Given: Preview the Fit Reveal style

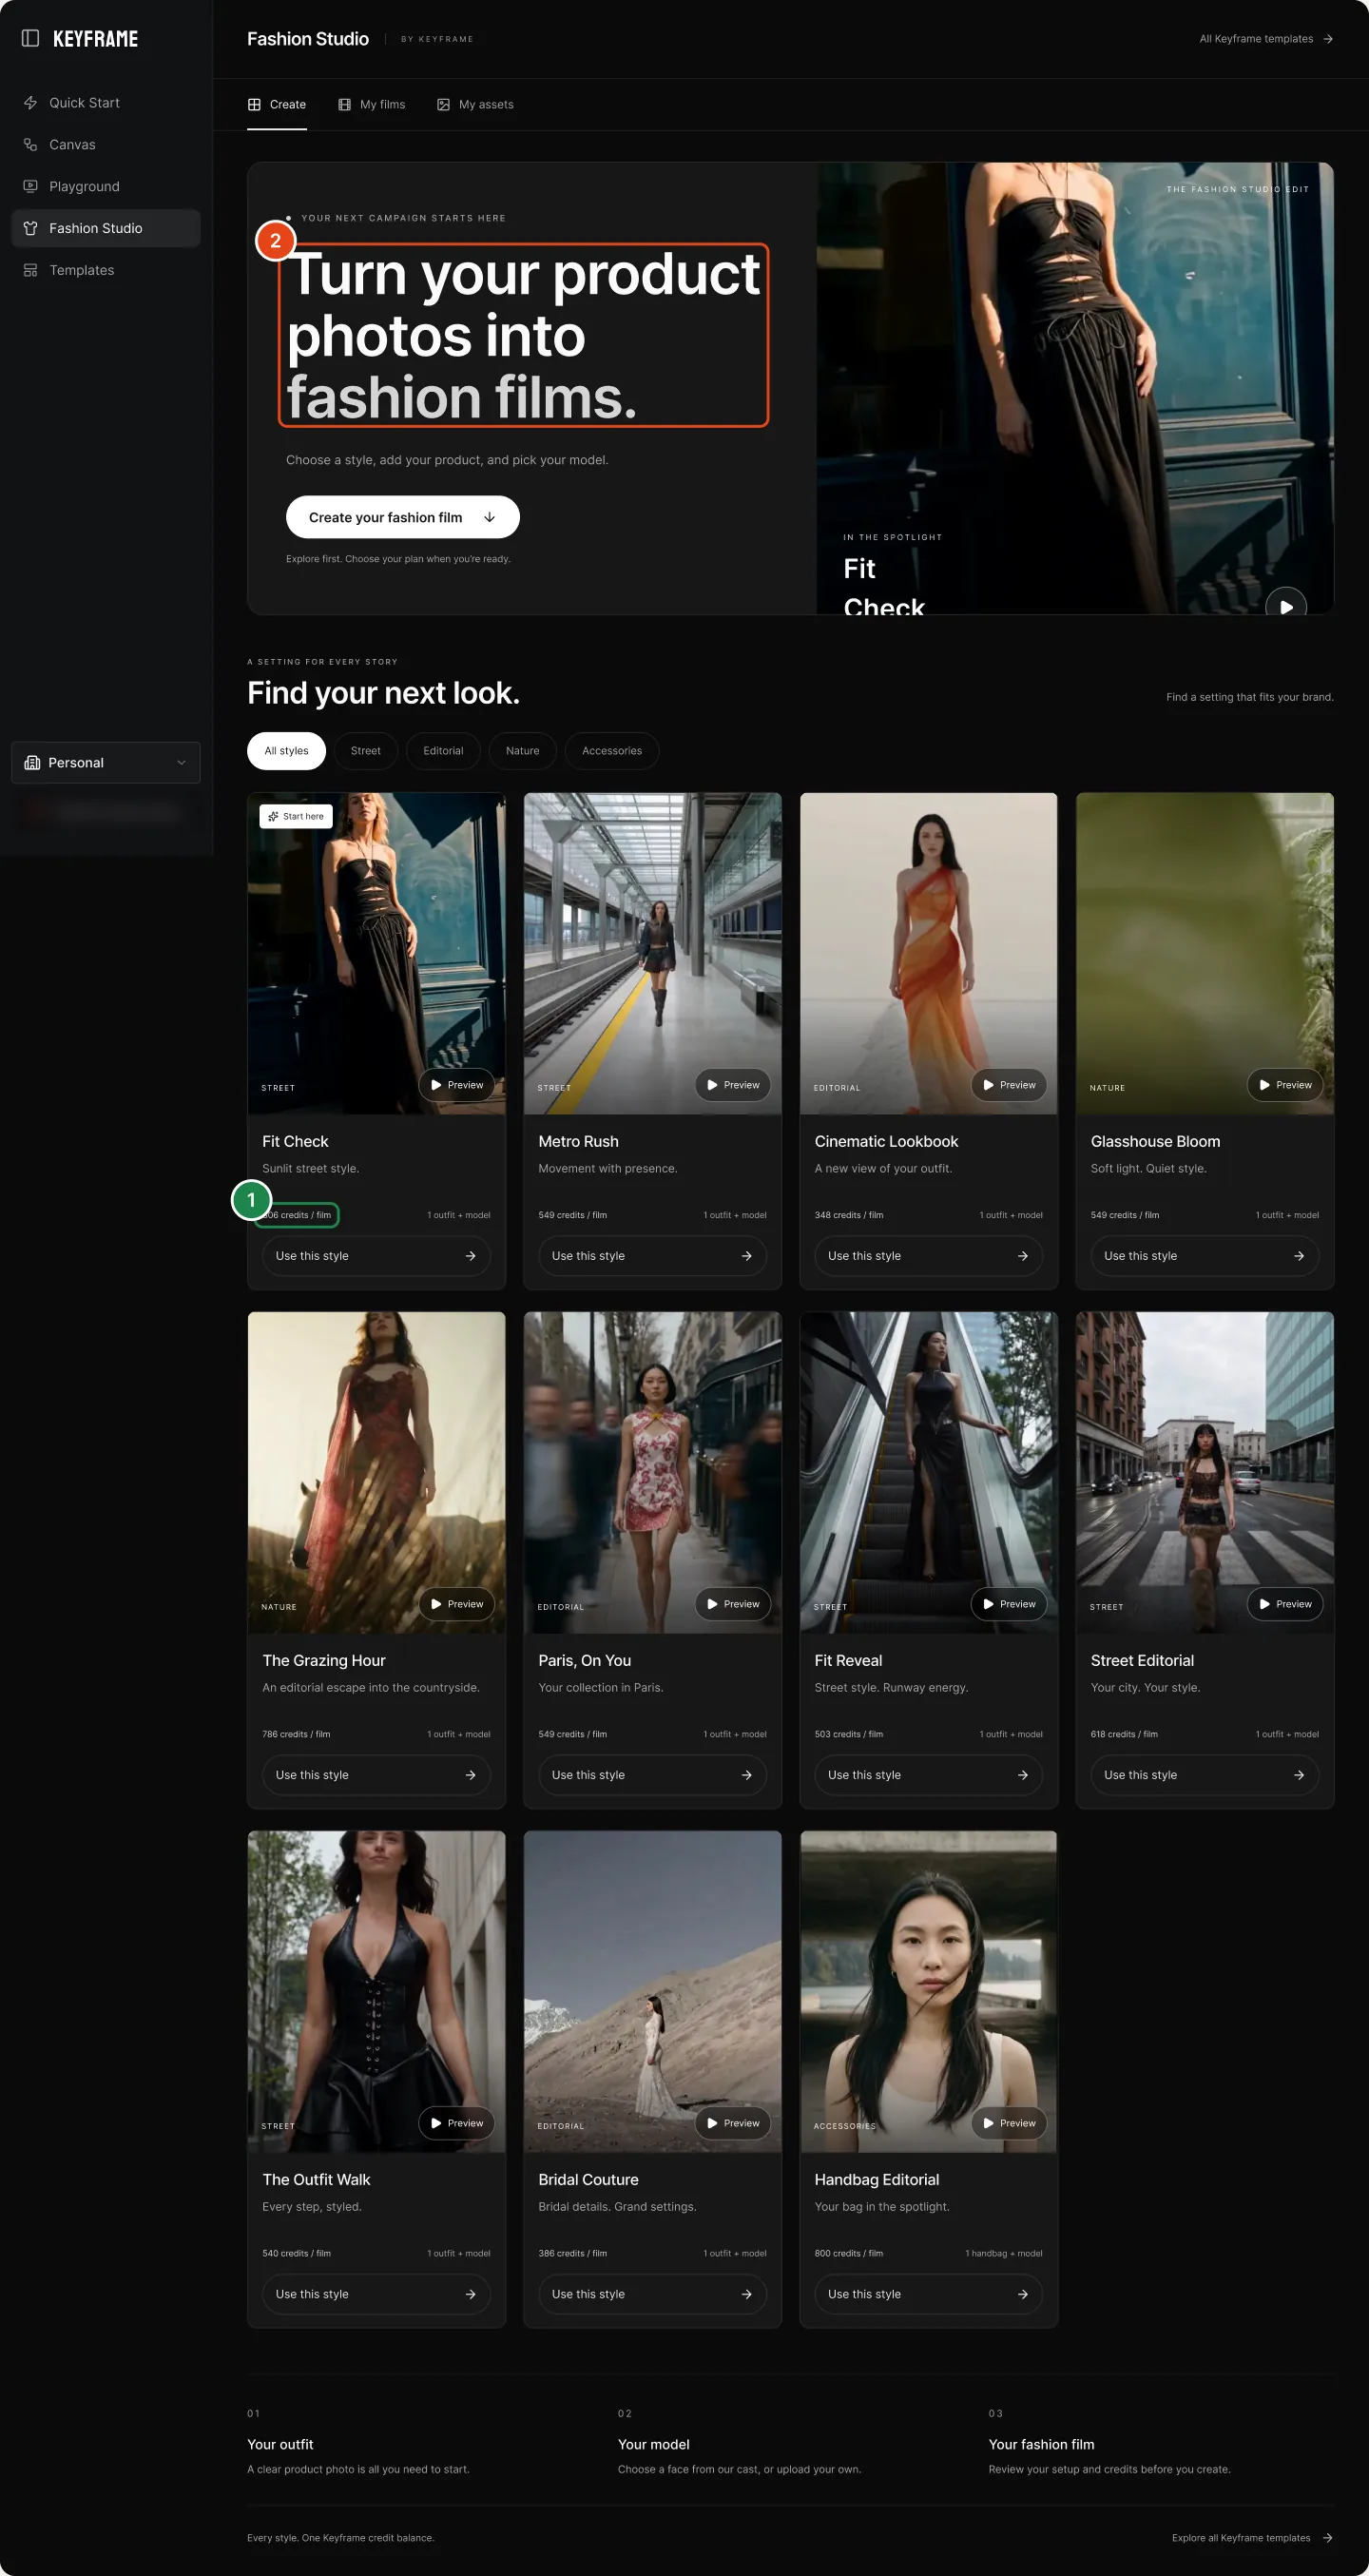Looking at the screenshot, I should (1009, 1604).
